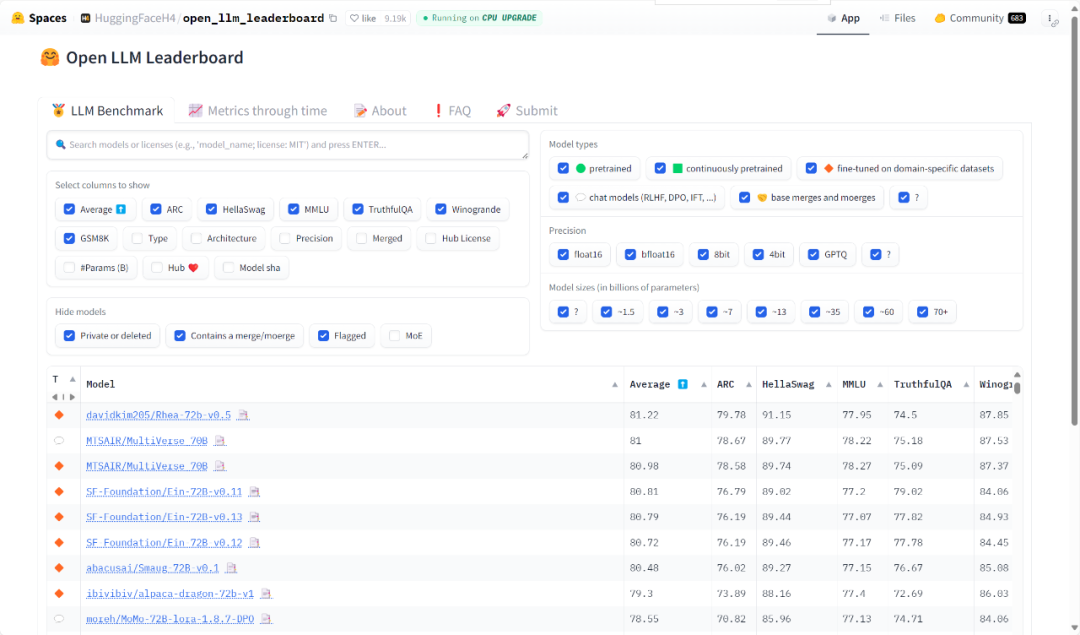
Task: Uncheck the bfloat16 precision checkbox
Action: [630, 255]
